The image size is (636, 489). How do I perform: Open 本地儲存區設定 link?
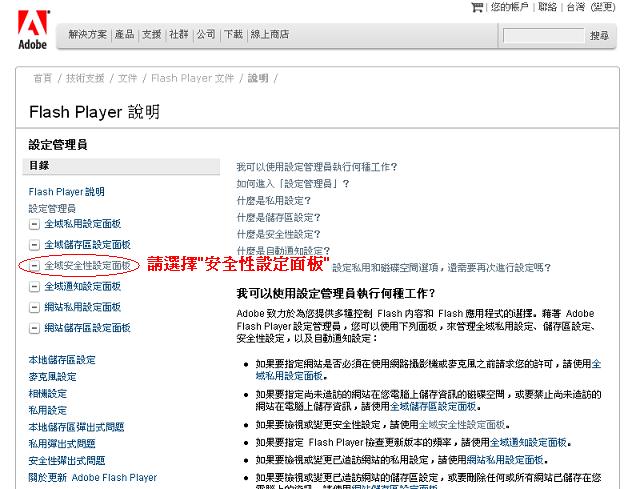(62, 360)
